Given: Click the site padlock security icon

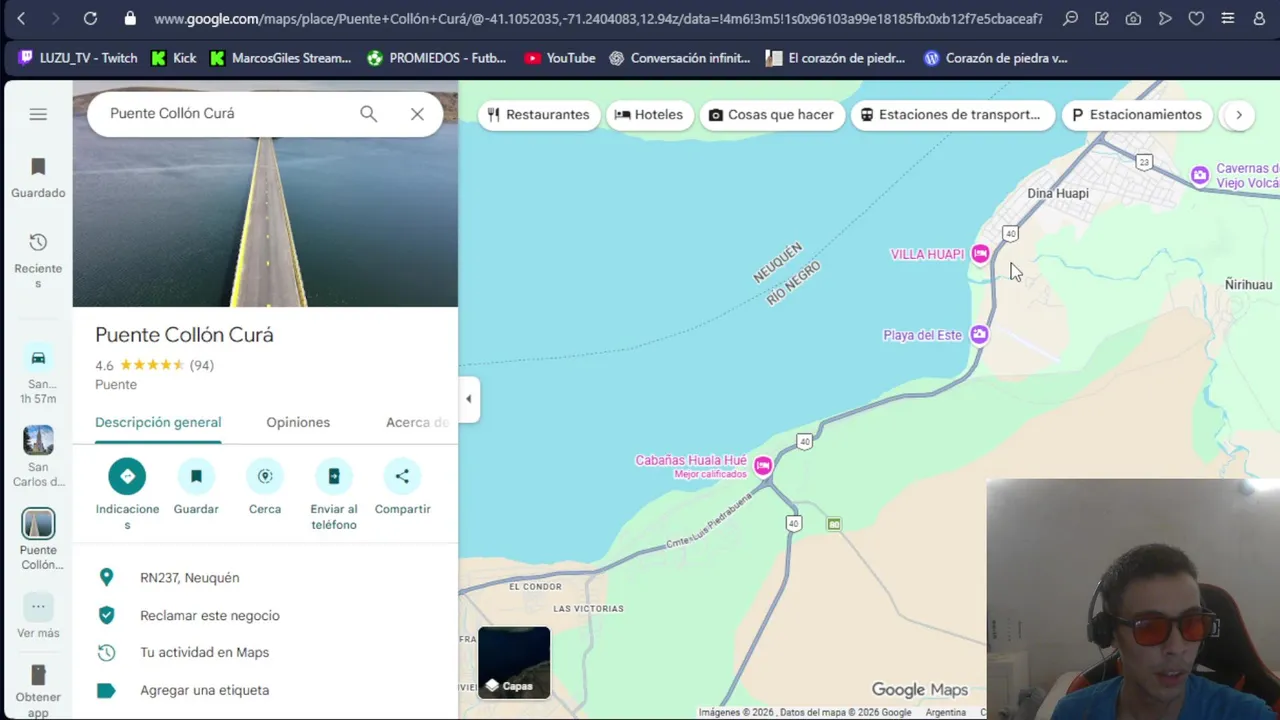Looking at the screenshot, I should (130, 18).
